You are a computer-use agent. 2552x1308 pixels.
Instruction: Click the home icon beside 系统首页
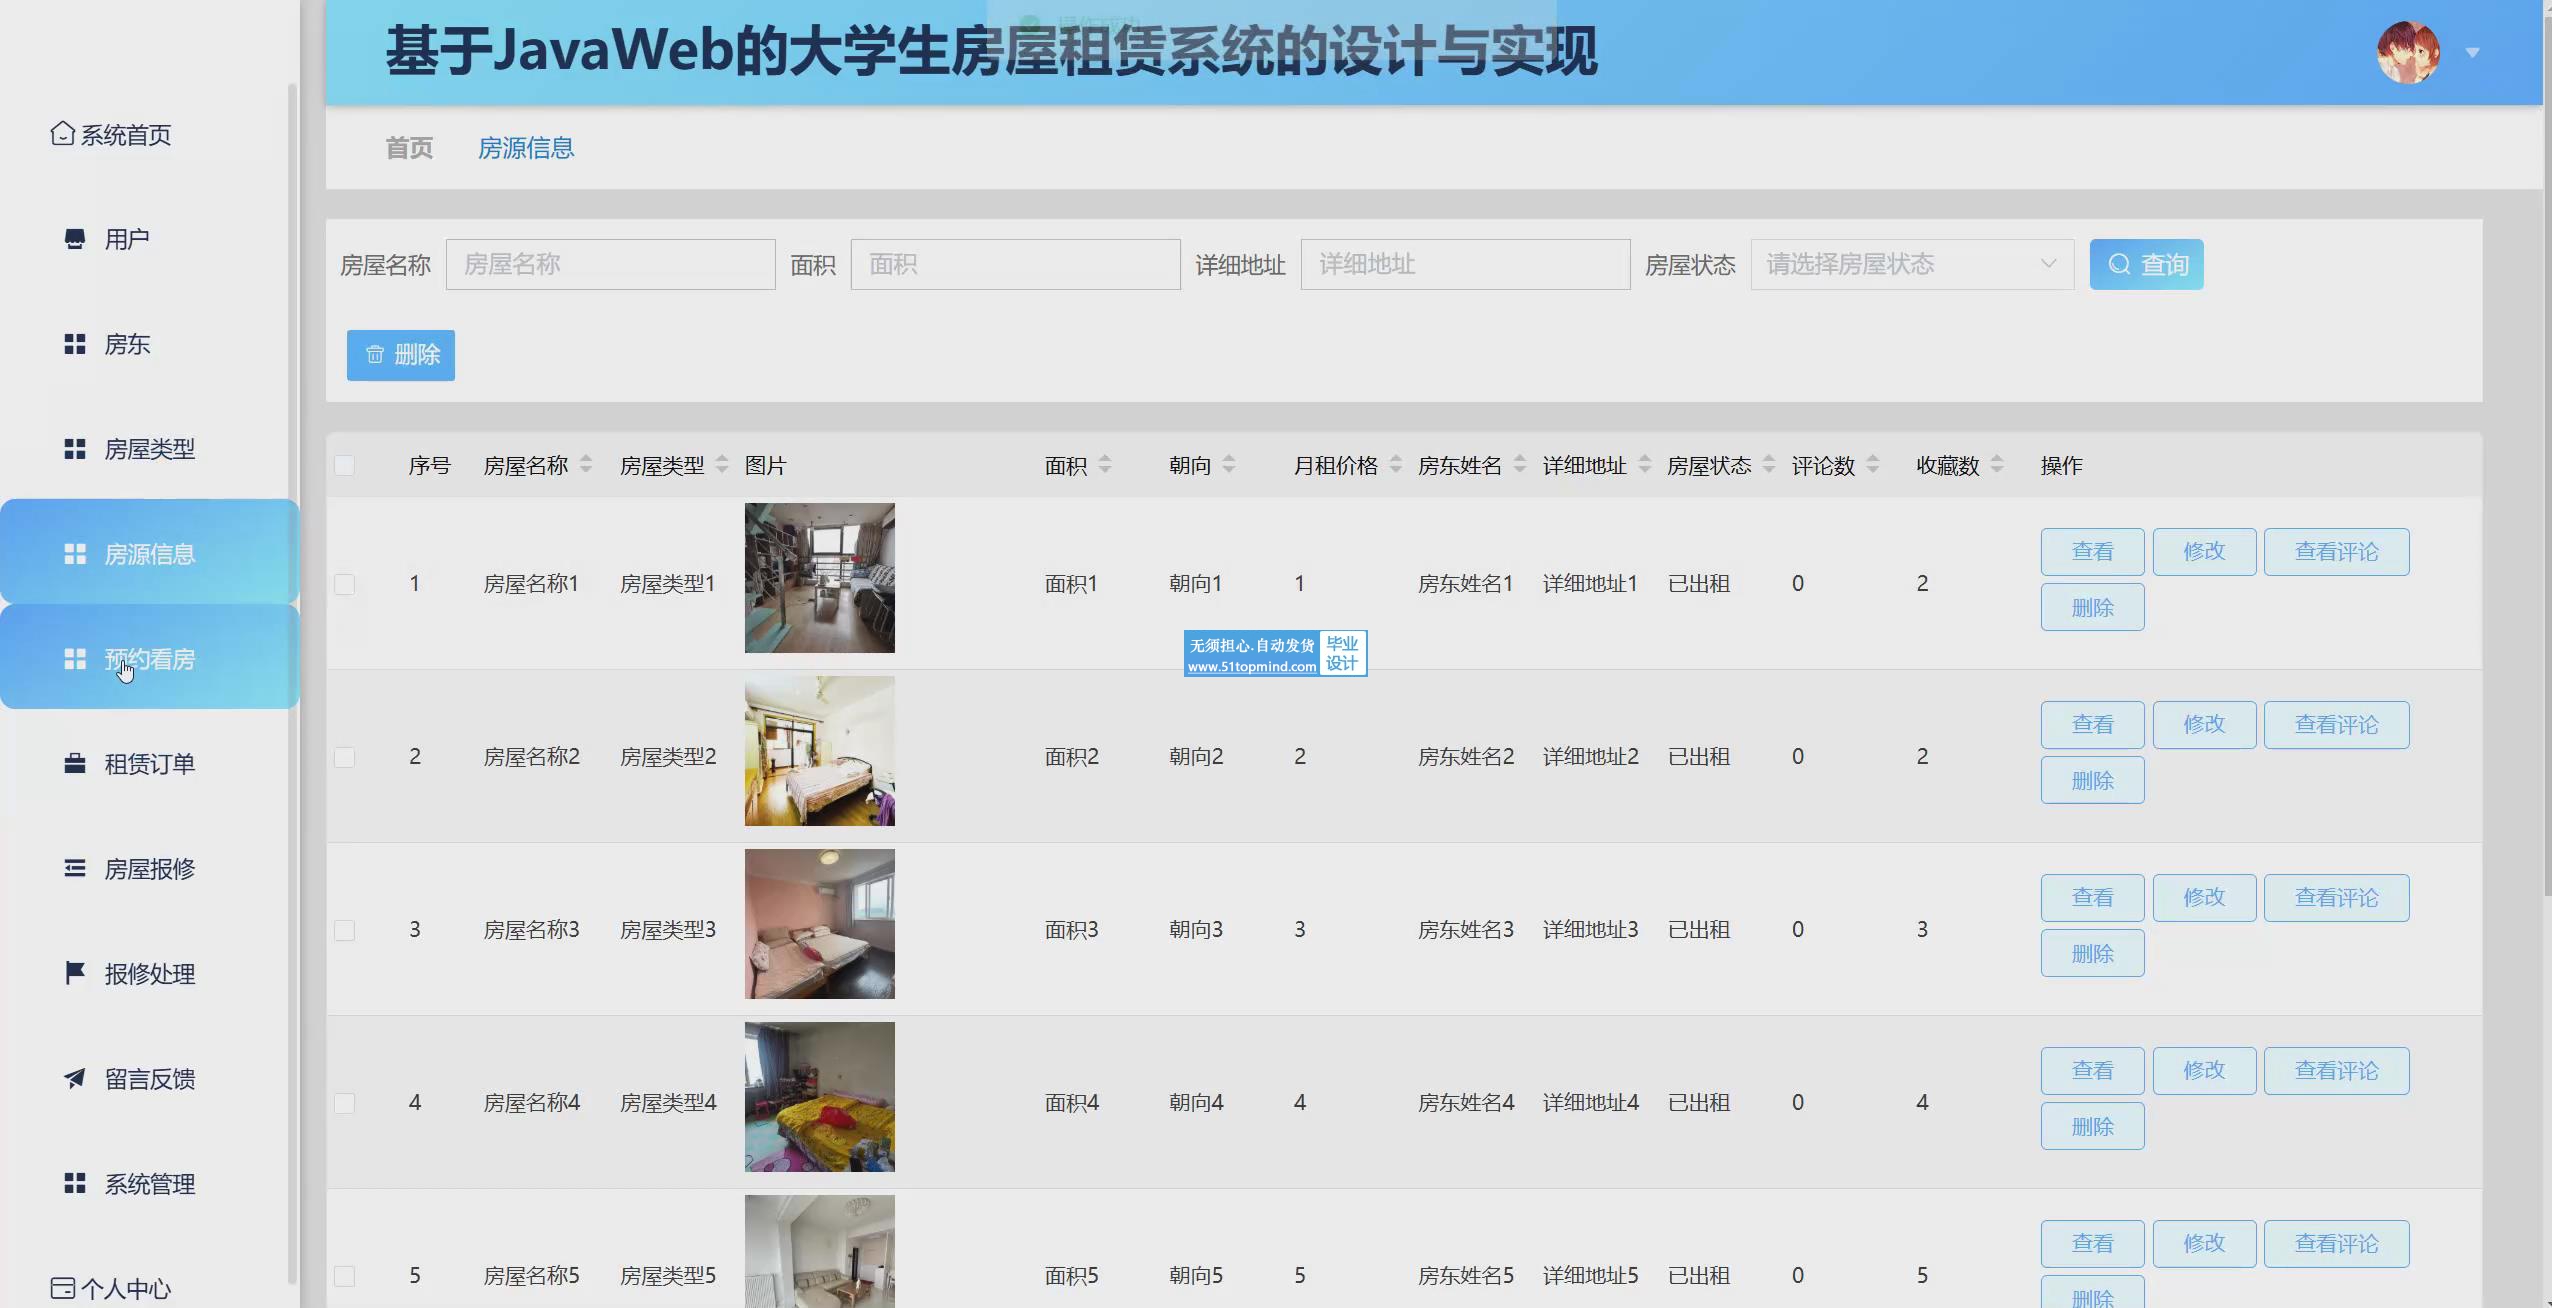point(62,134)
